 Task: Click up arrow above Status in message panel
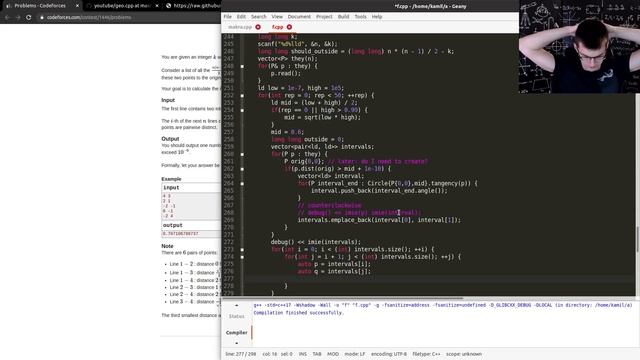(x=236, y=305)
